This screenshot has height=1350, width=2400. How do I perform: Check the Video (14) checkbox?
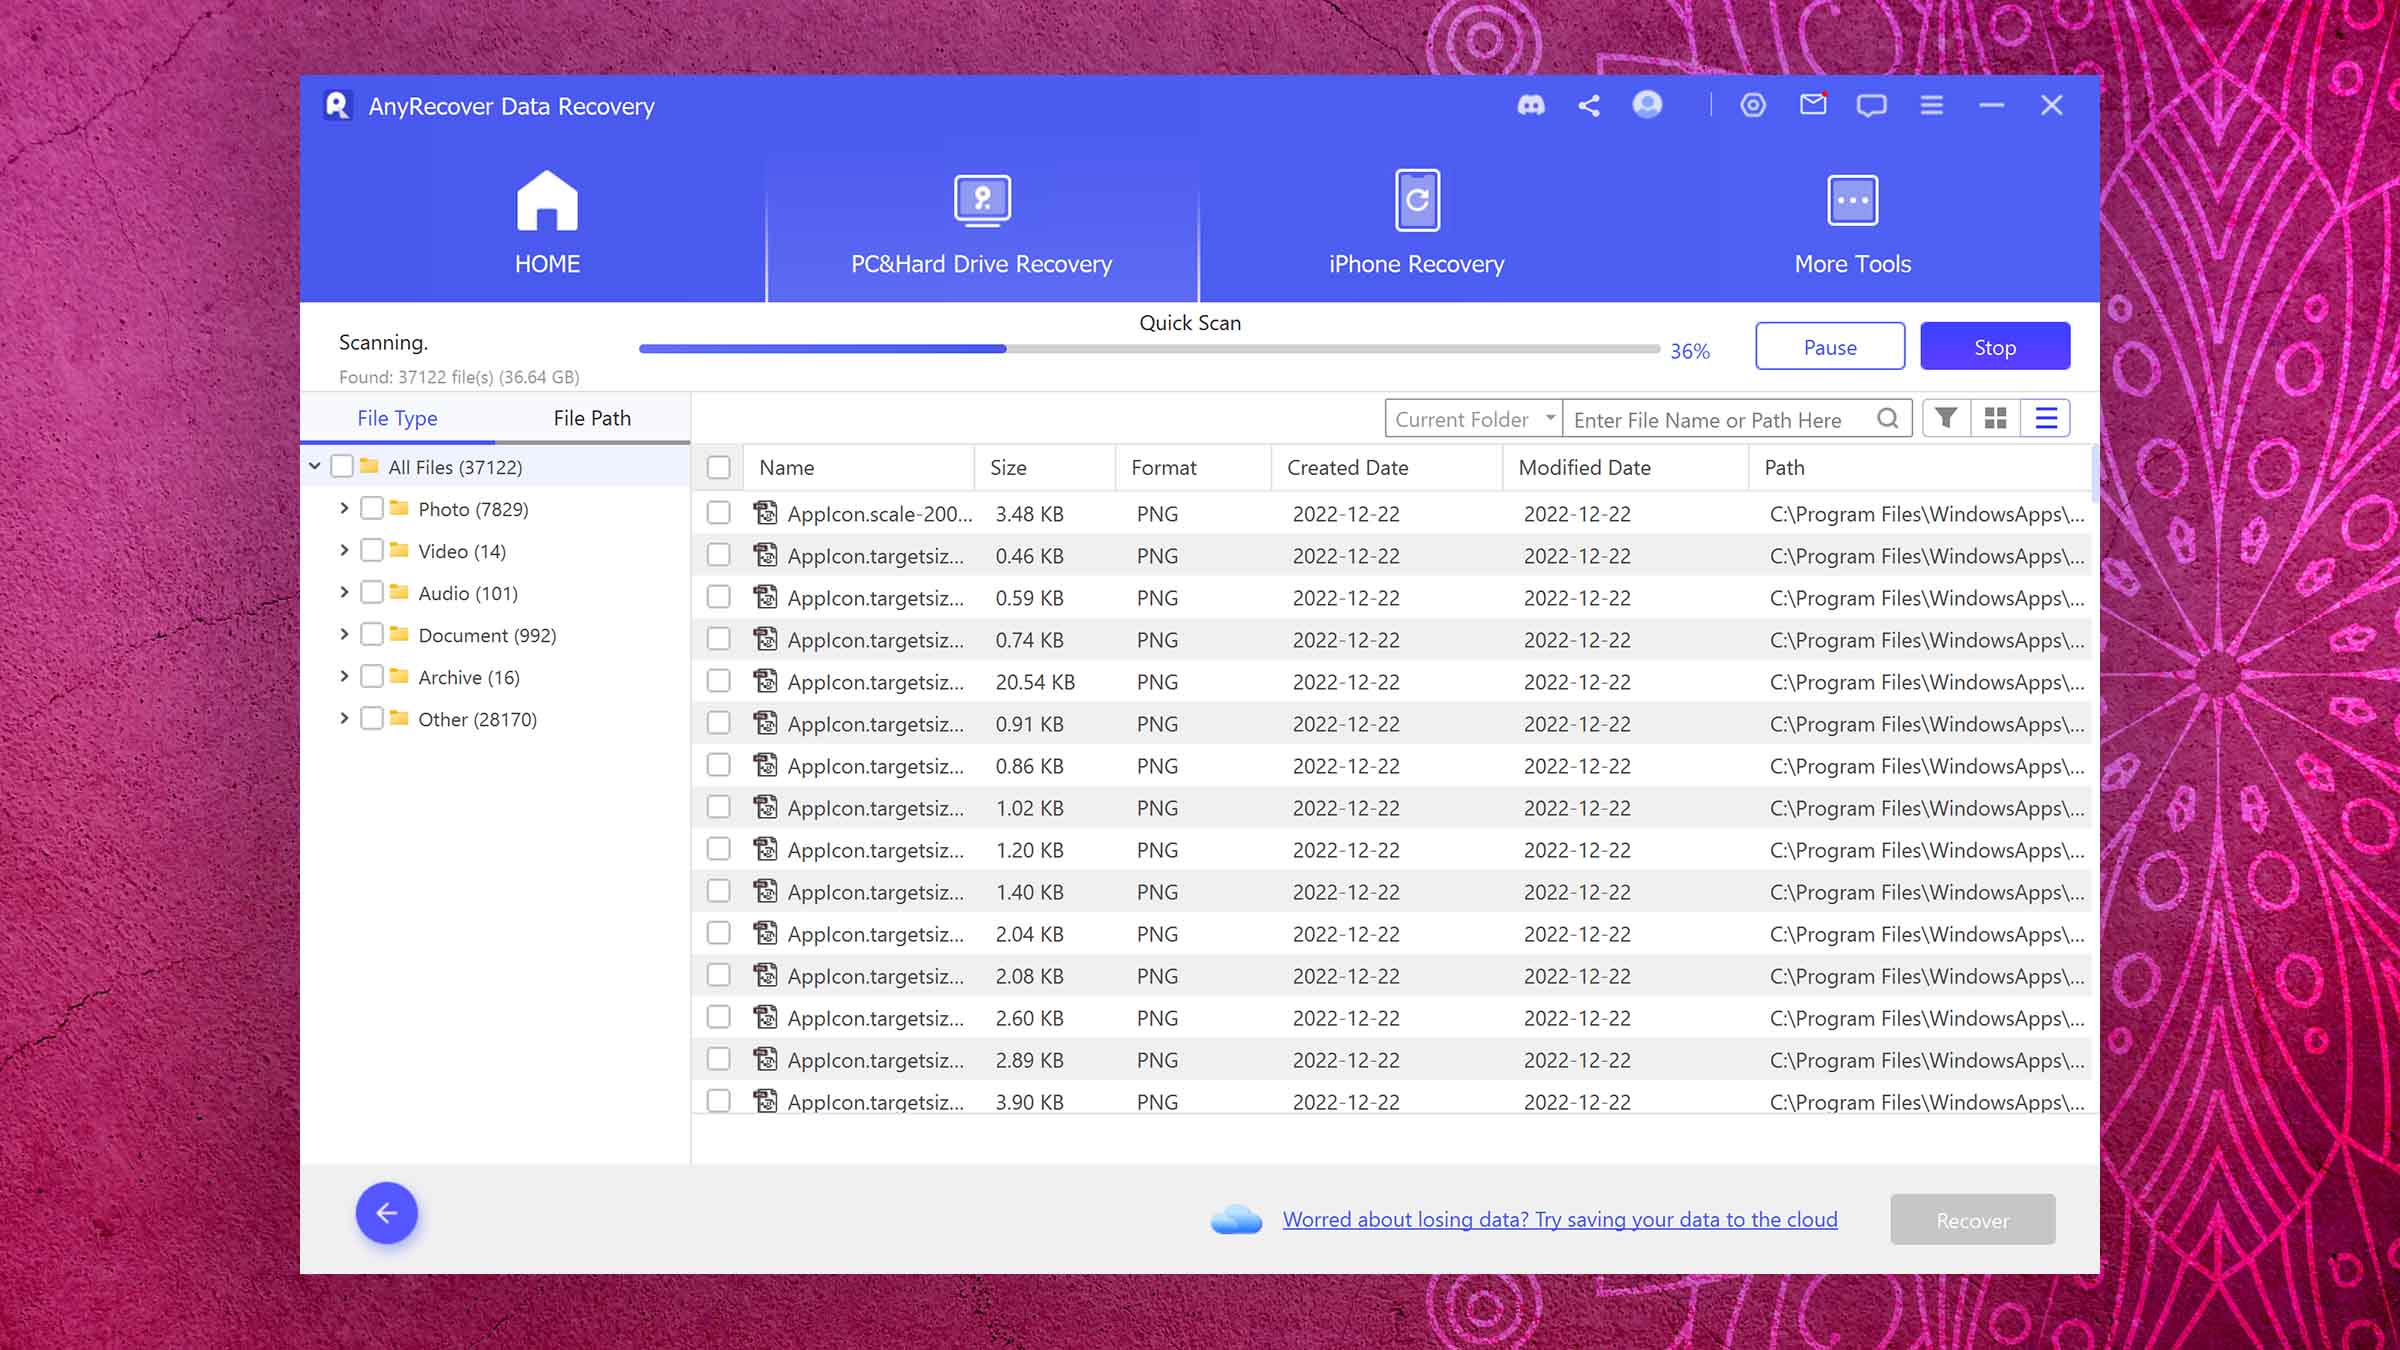tap(371, 550)
